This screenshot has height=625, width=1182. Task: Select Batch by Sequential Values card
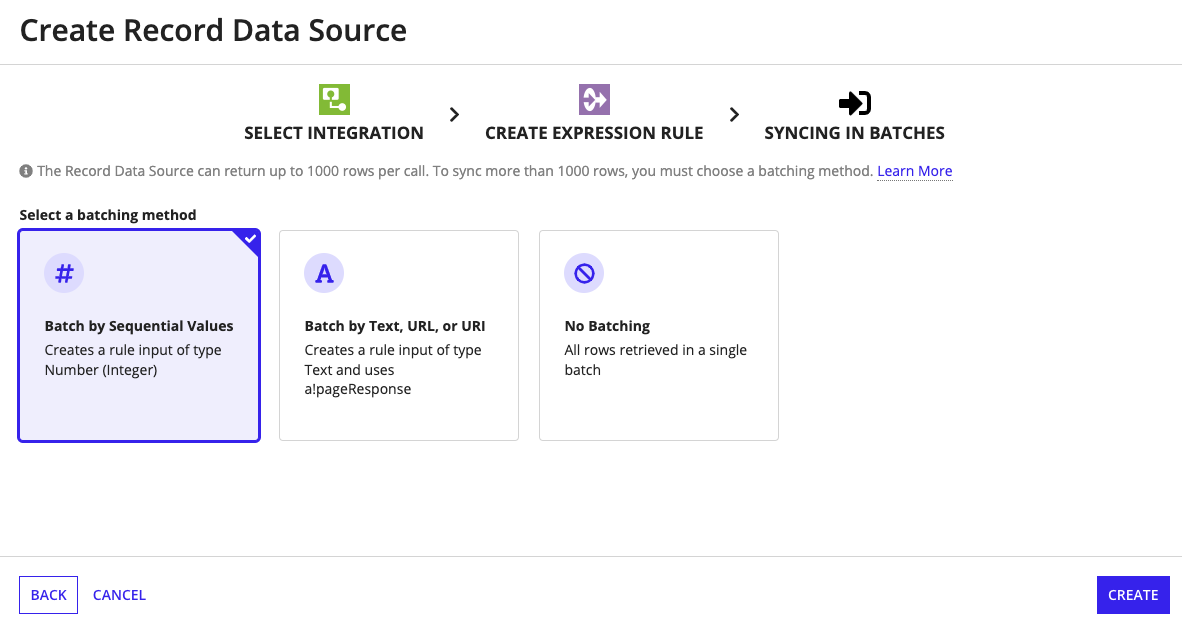139,335
